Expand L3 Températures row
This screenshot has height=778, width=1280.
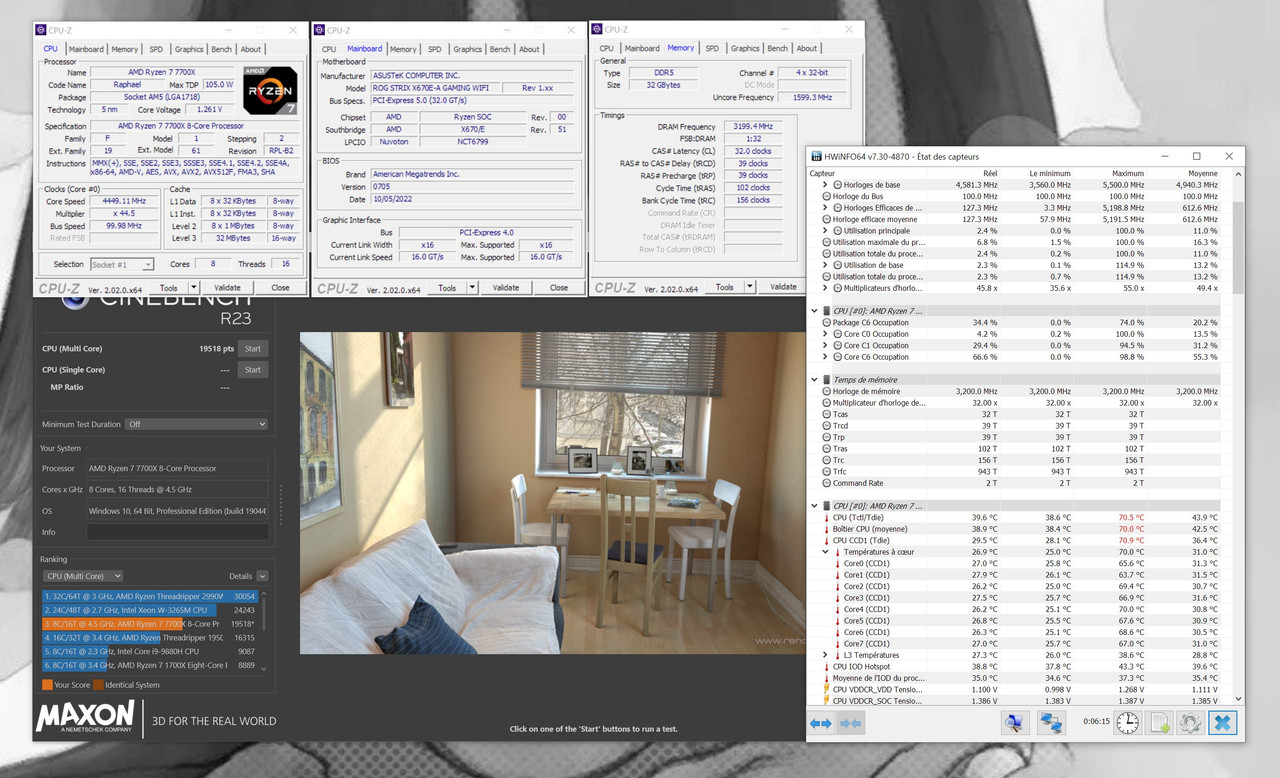click(x=825, y=655)
